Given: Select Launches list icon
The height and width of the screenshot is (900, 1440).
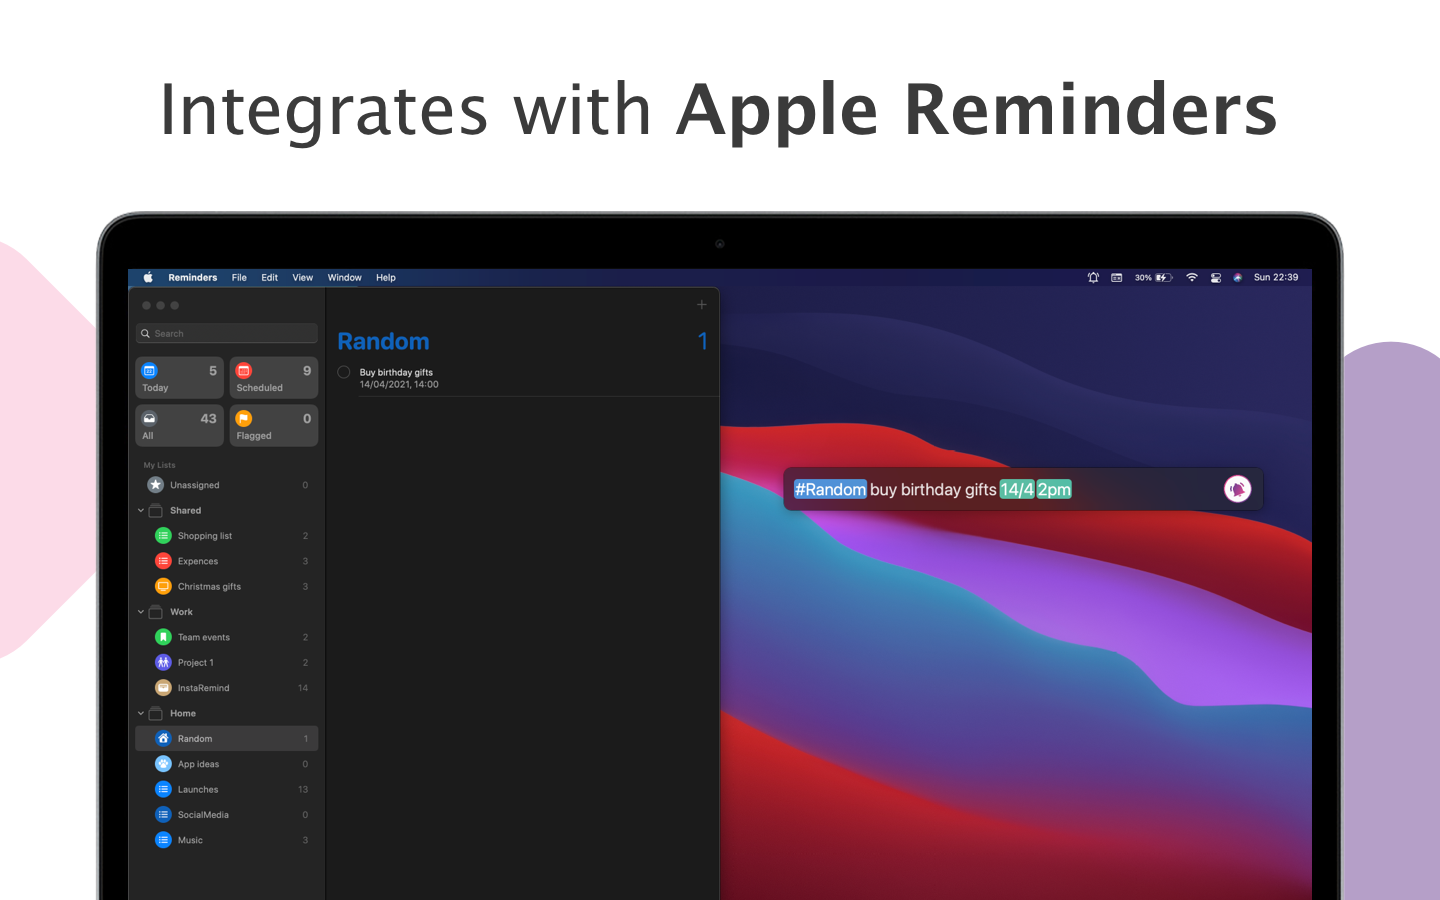Looking at the screenshot, I should [x=163, y=789].
